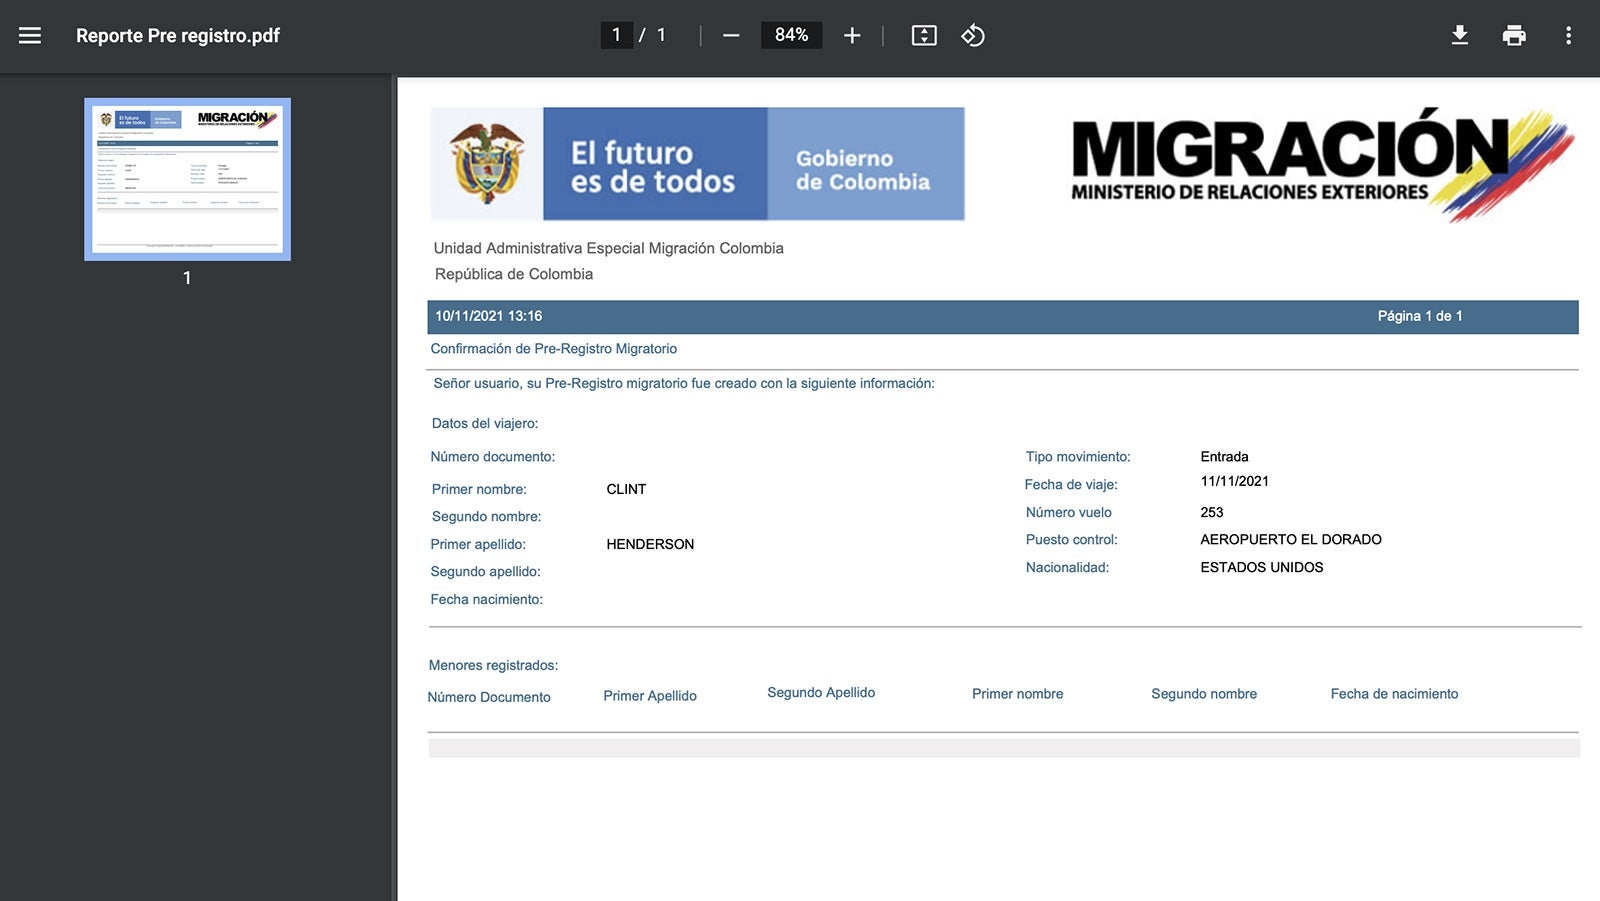Image resolution: width=1600 pixels, height=901 pixels.
Task: Click the El futuro es de todos banner
Action: (655, 164)
